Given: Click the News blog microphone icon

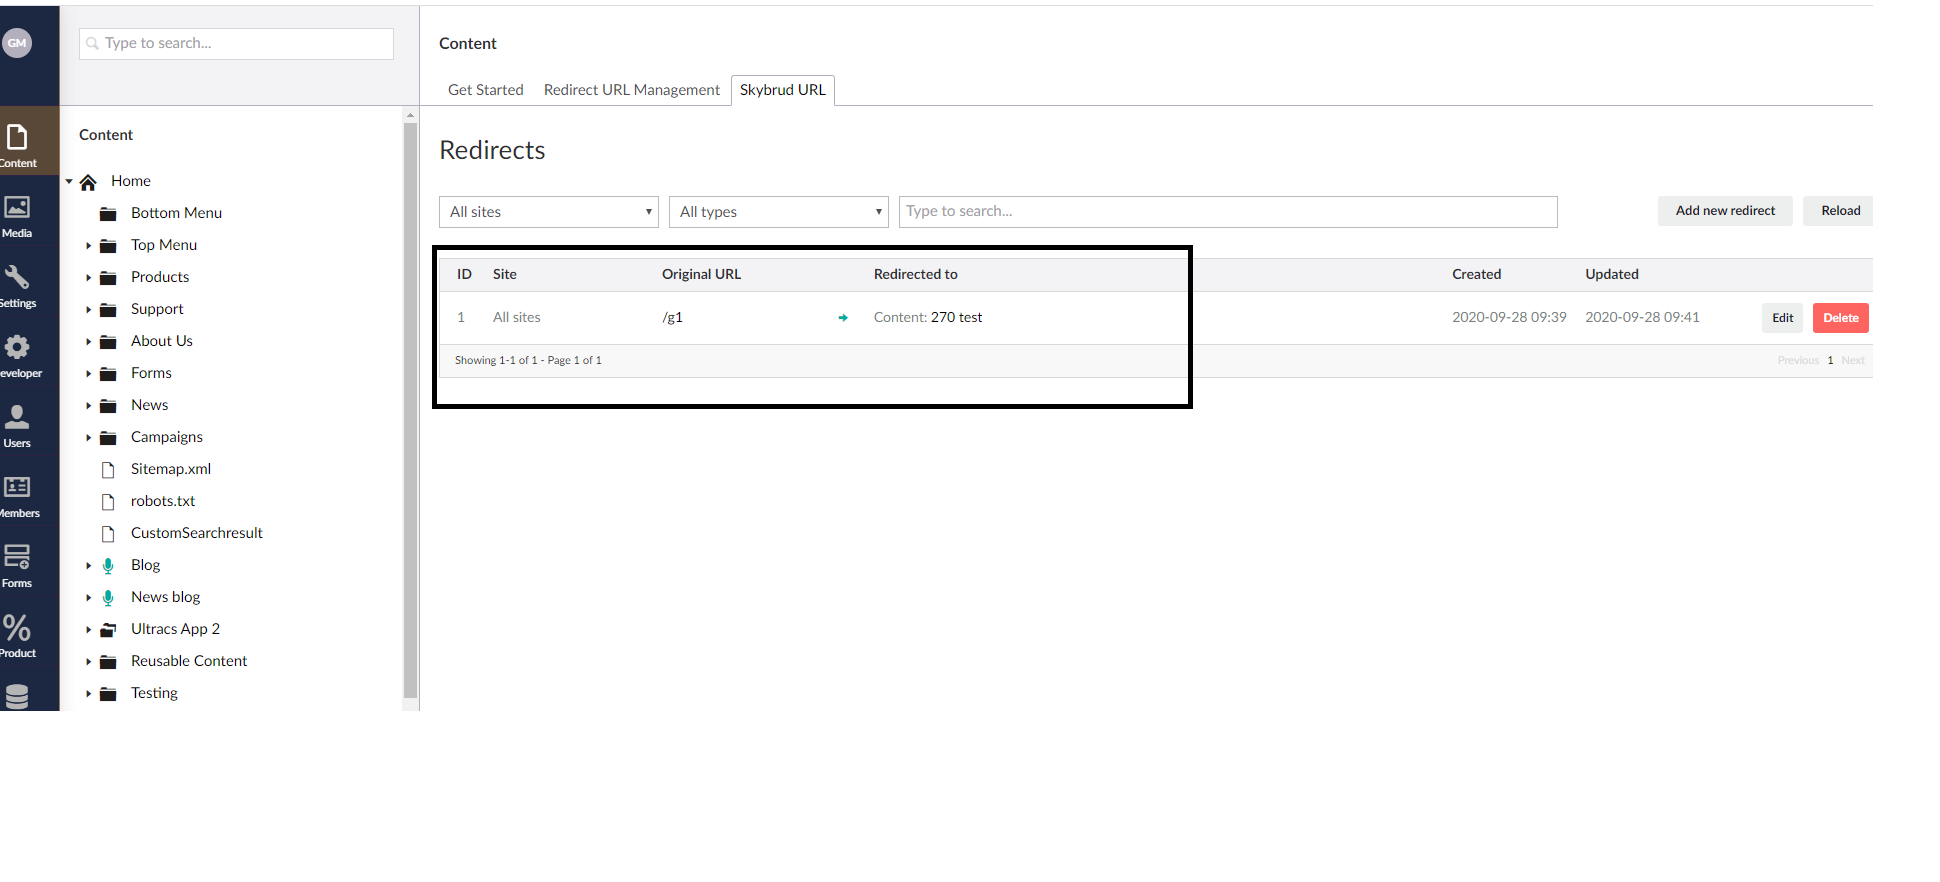Looking at the screenshot, I should pos(108,598).
